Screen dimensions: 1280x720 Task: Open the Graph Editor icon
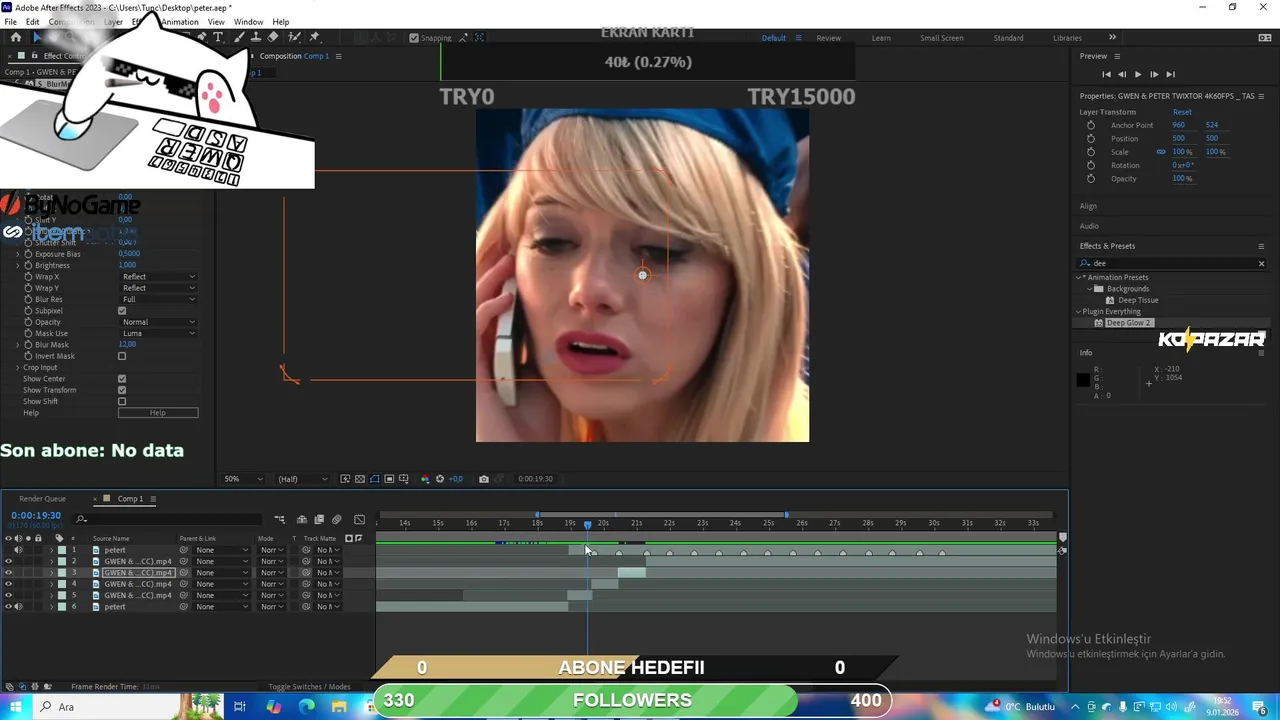(x=359, y=519)
